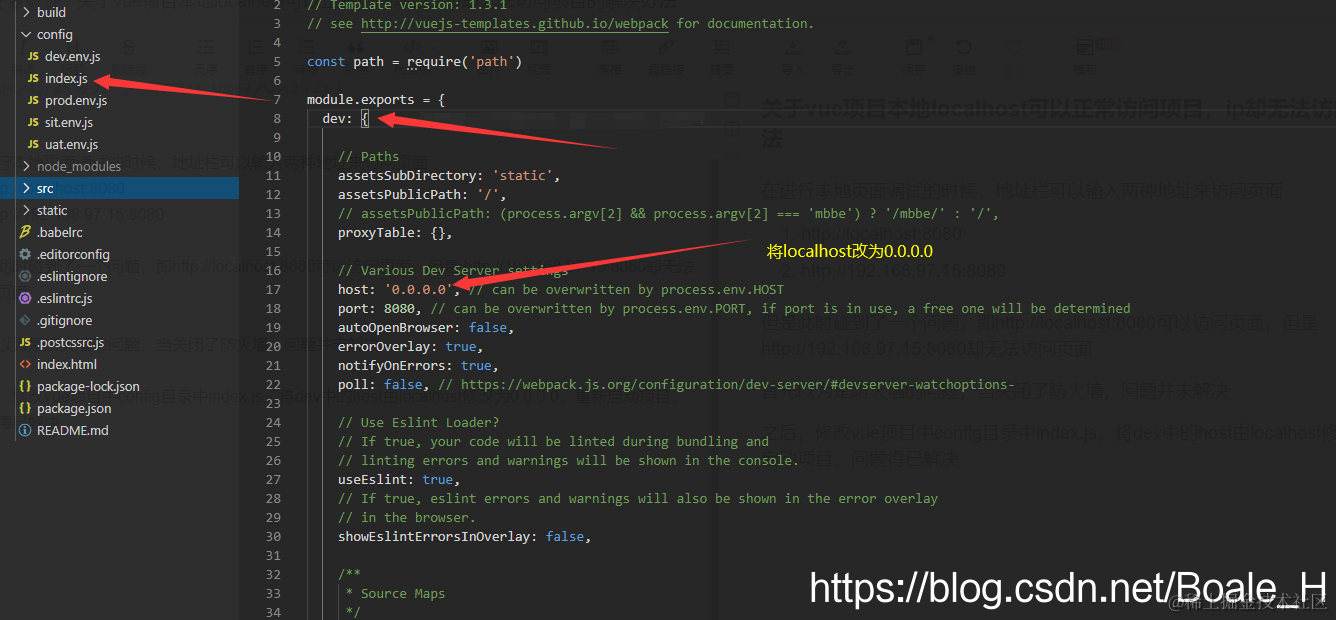The width and height of the screenshot is (1336, 620).
Task: Click the 'static' value of assetsSubDirectory
Action: (521, 176)
